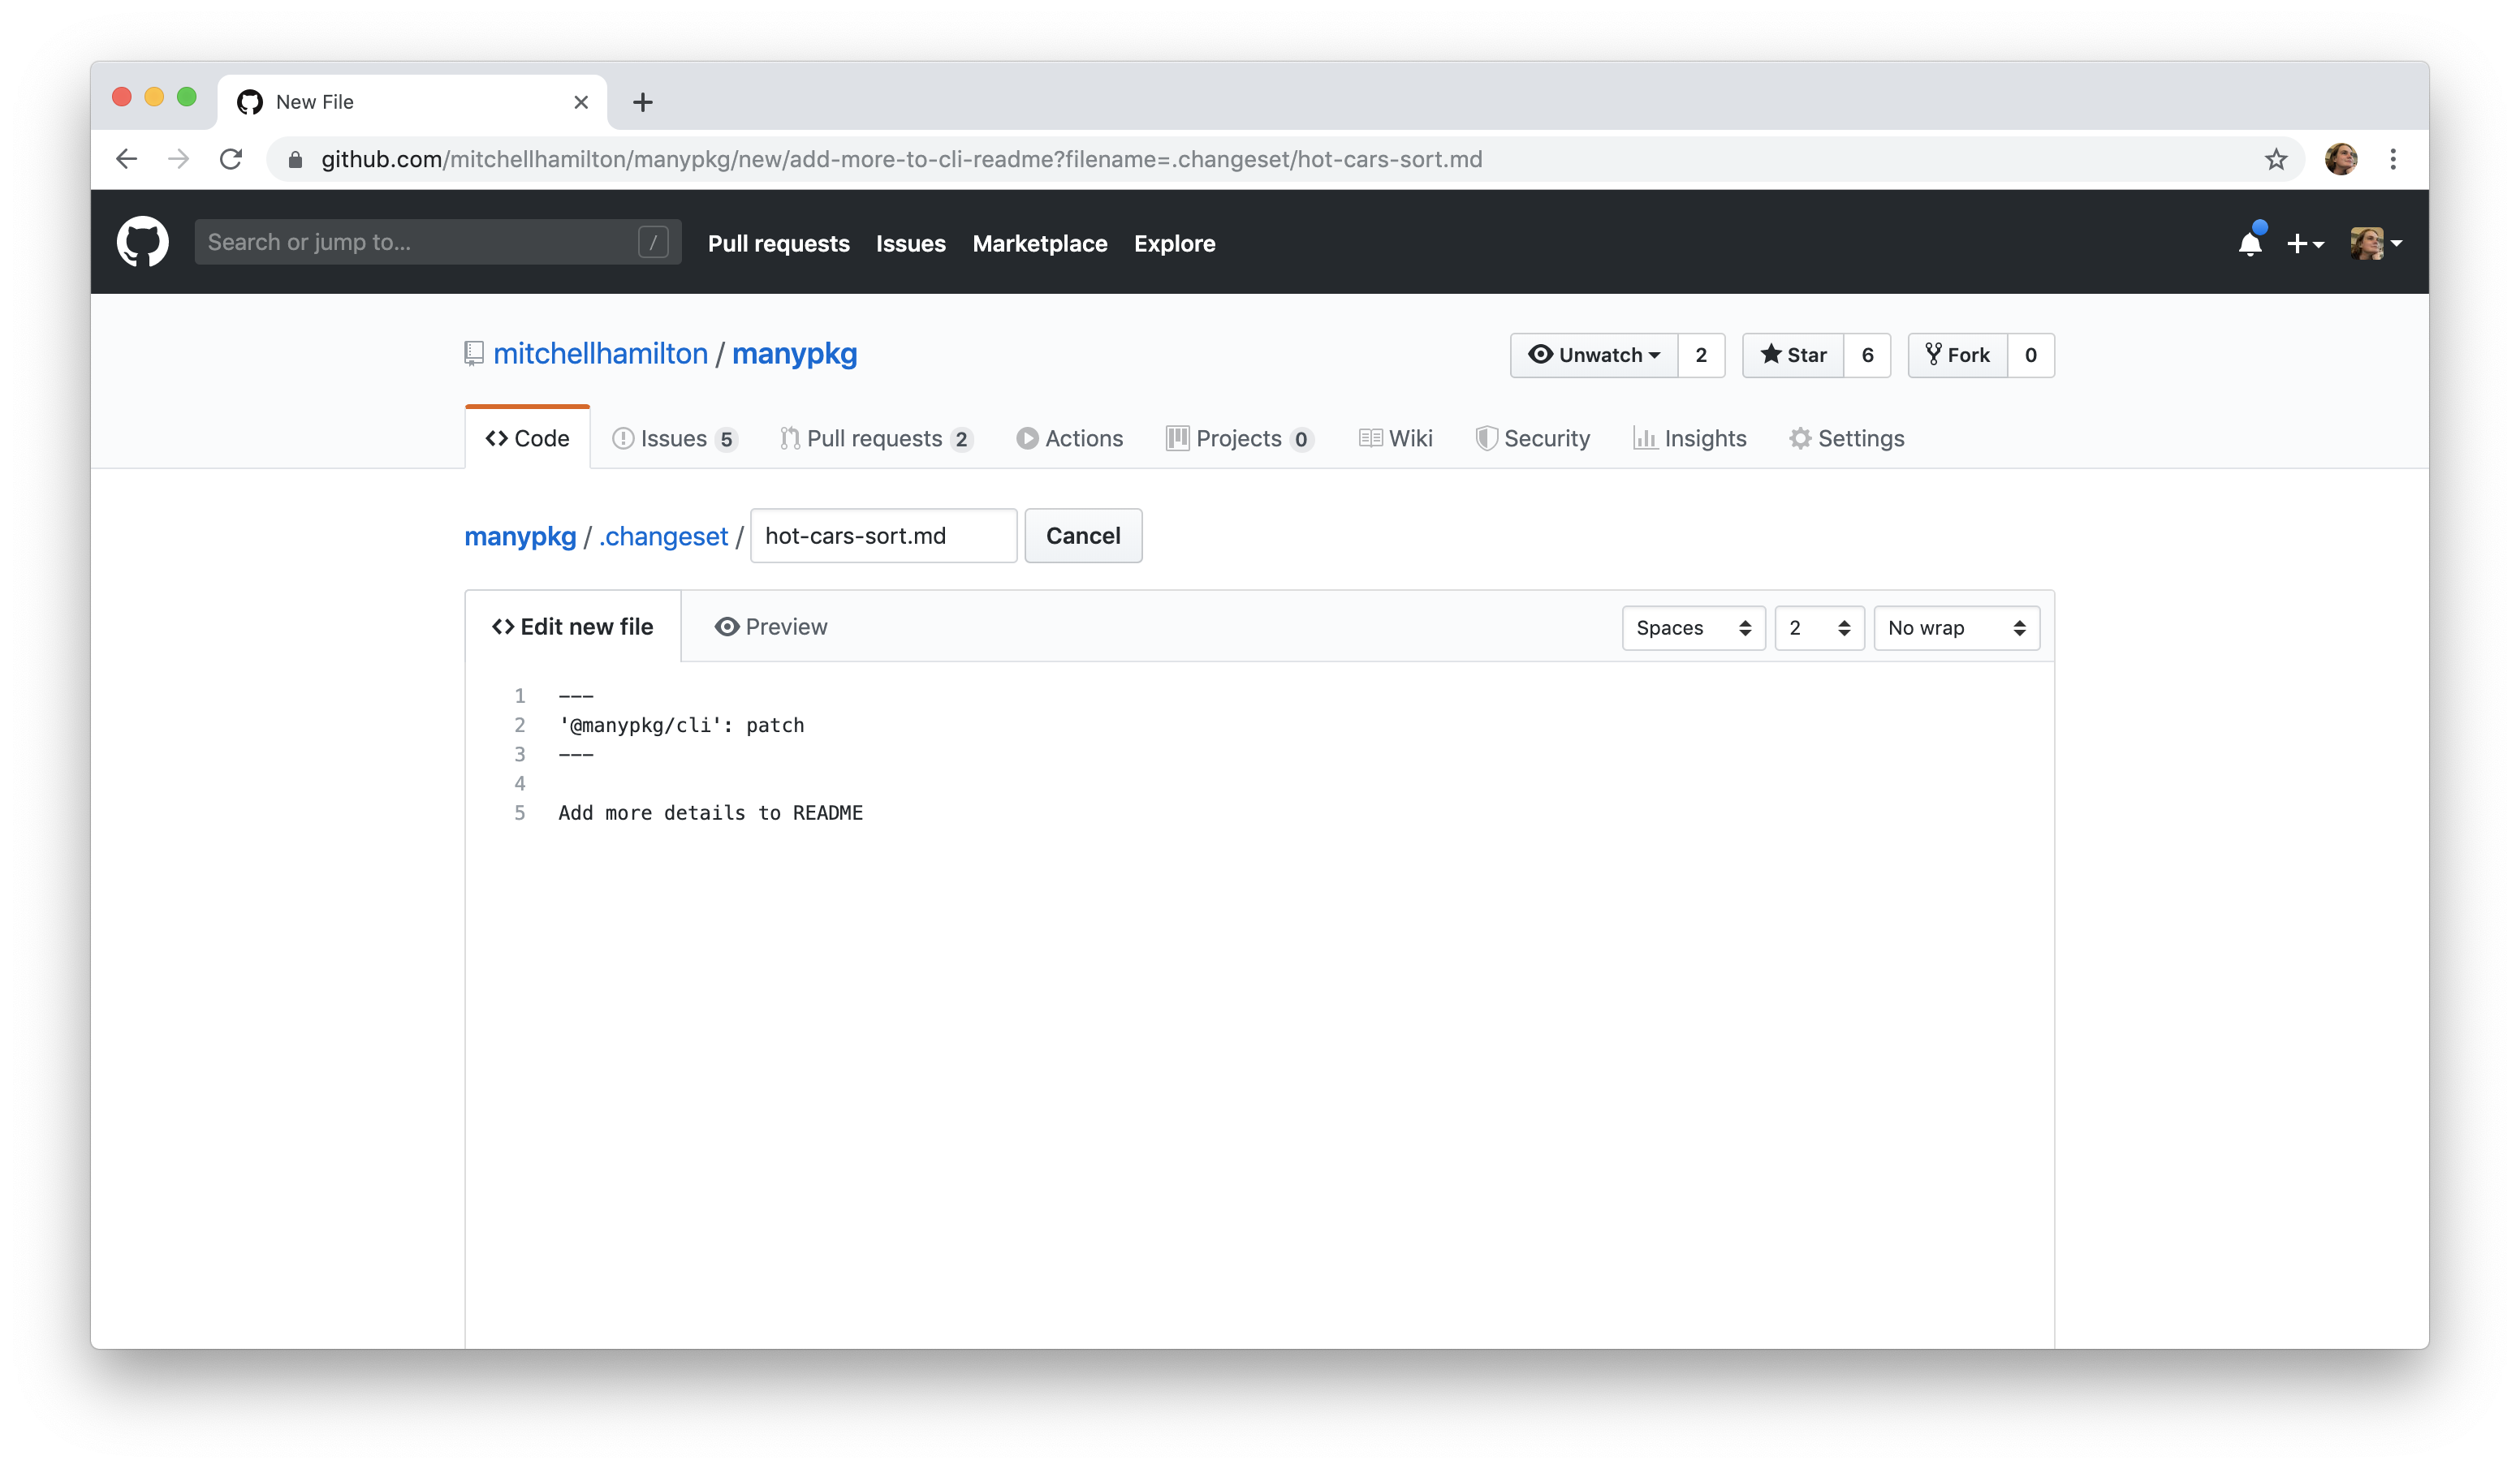Open the repository Settings tab
2520x1469 pixels.
coord(1846,438)
